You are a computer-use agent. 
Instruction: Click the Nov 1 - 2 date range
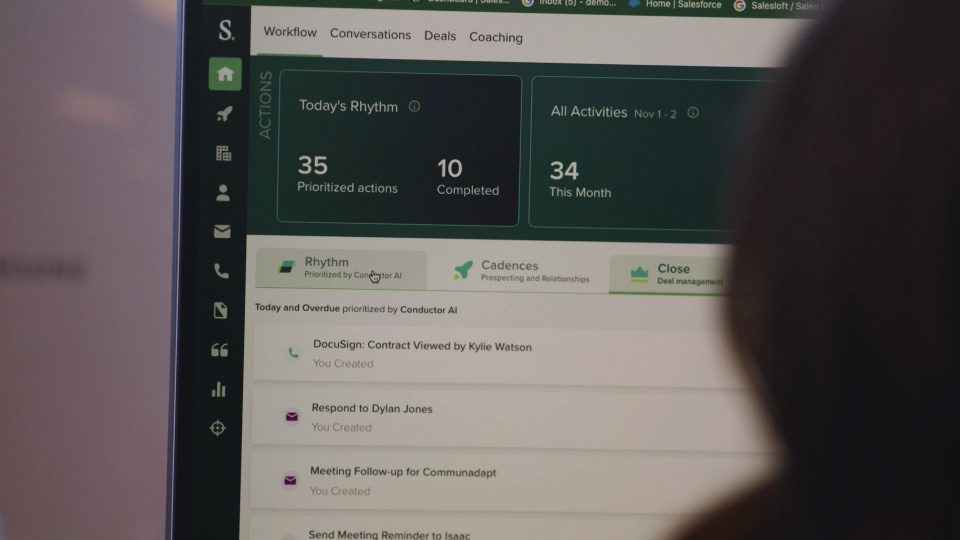pyautogui.click(x=655, y=114)
